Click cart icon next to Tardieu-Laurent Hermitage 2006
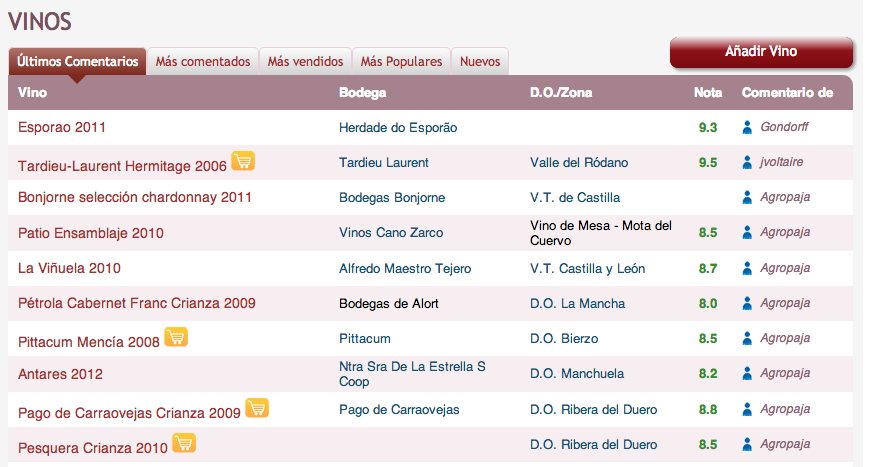This screenshot has width=870, height=467. click(243, 161)
